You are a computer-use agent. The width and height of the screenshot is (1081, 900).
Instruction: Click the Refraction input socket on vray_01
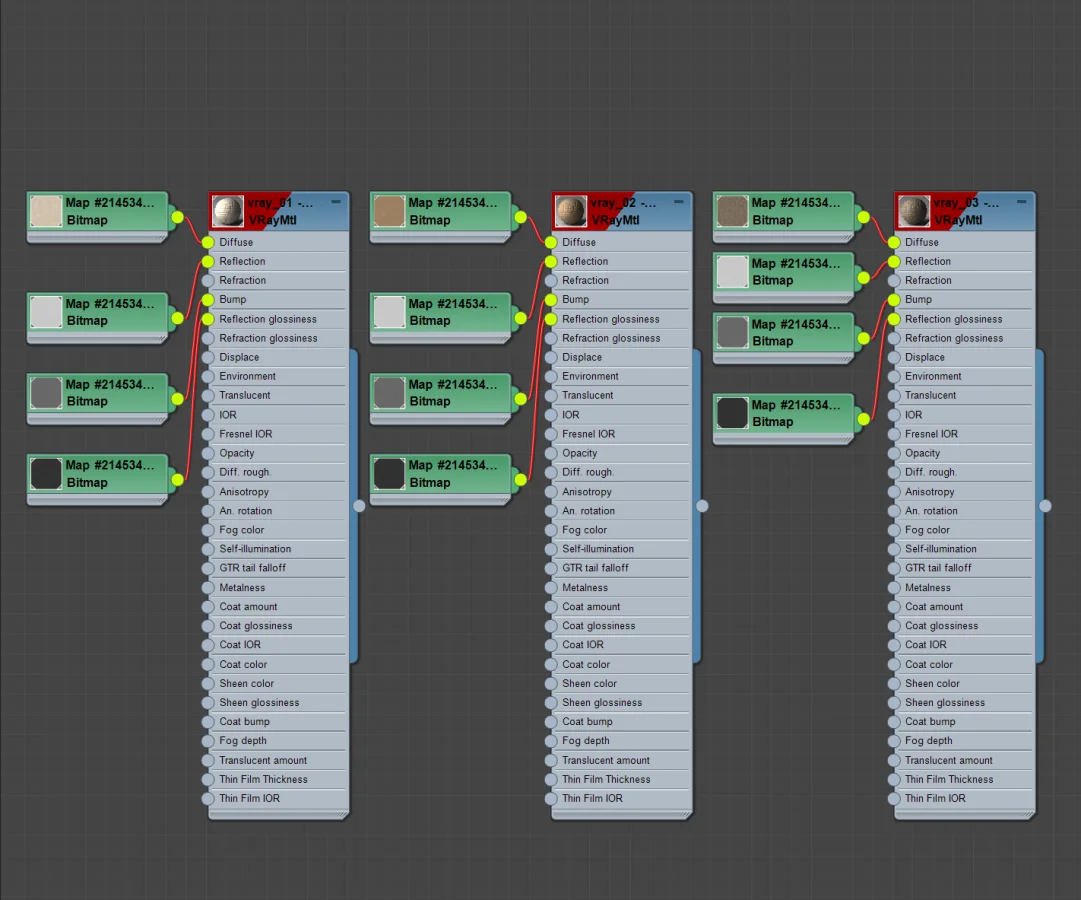point(208,281)
